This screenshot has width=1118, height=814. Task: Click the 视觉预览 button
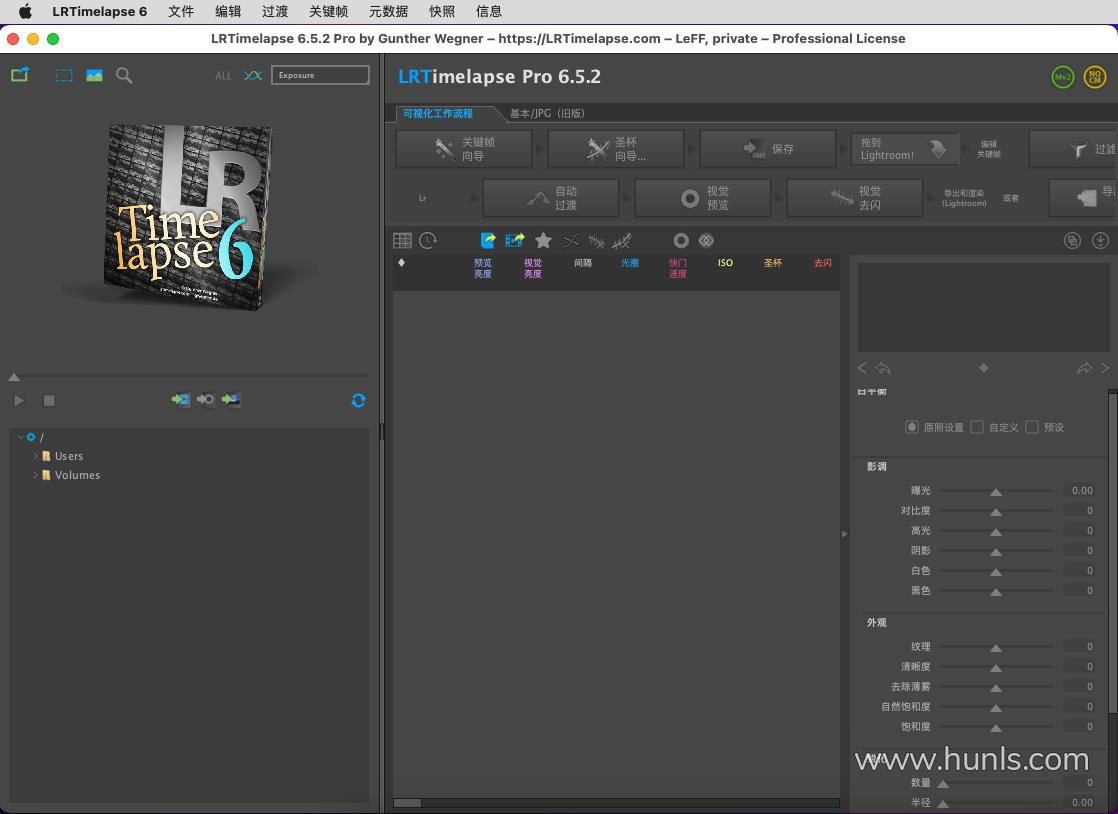coord(703,198)
